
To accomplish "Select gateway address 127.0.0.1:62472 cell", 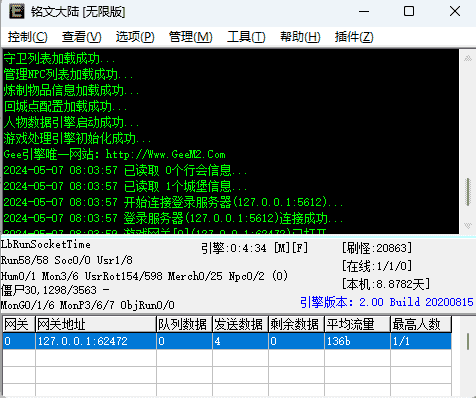I will pyautogui.click(x=96, y=341).
